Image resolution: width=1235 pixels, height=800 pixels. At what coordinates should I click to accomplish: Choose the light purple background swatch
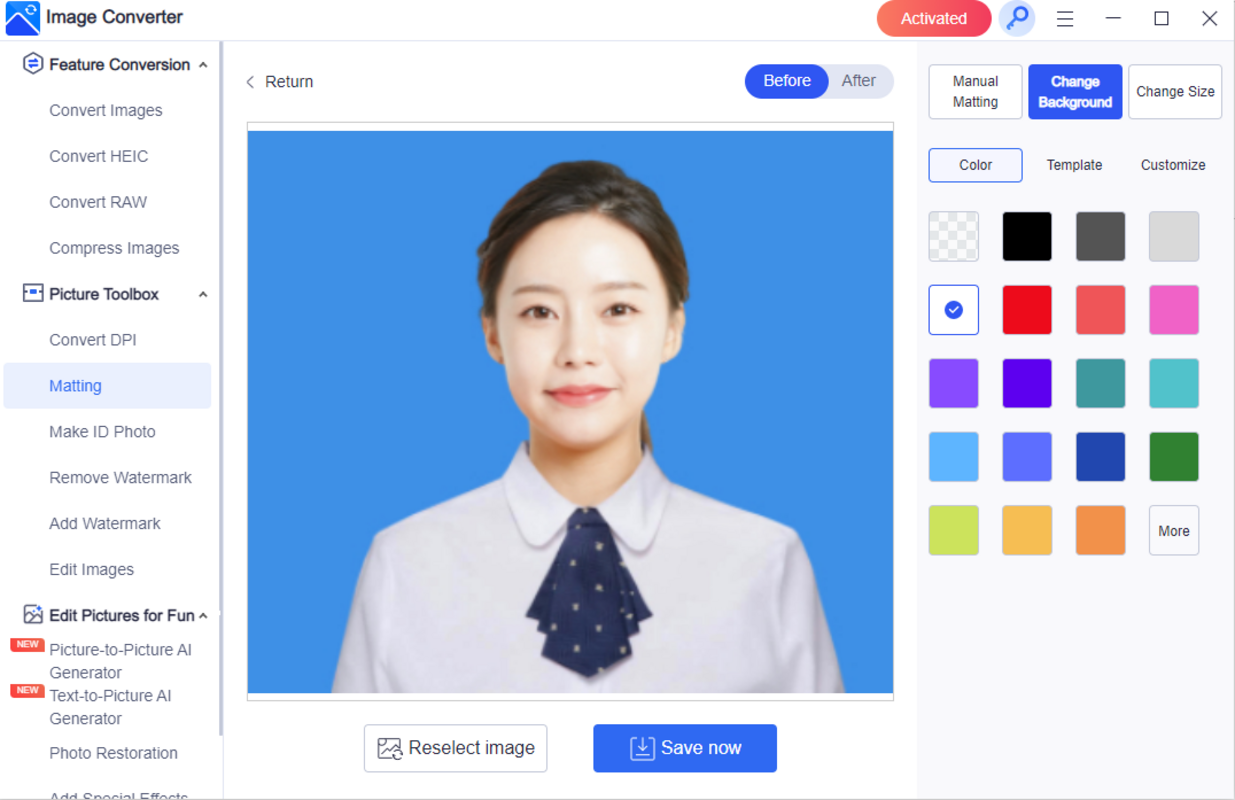click(x=953, y=383)
